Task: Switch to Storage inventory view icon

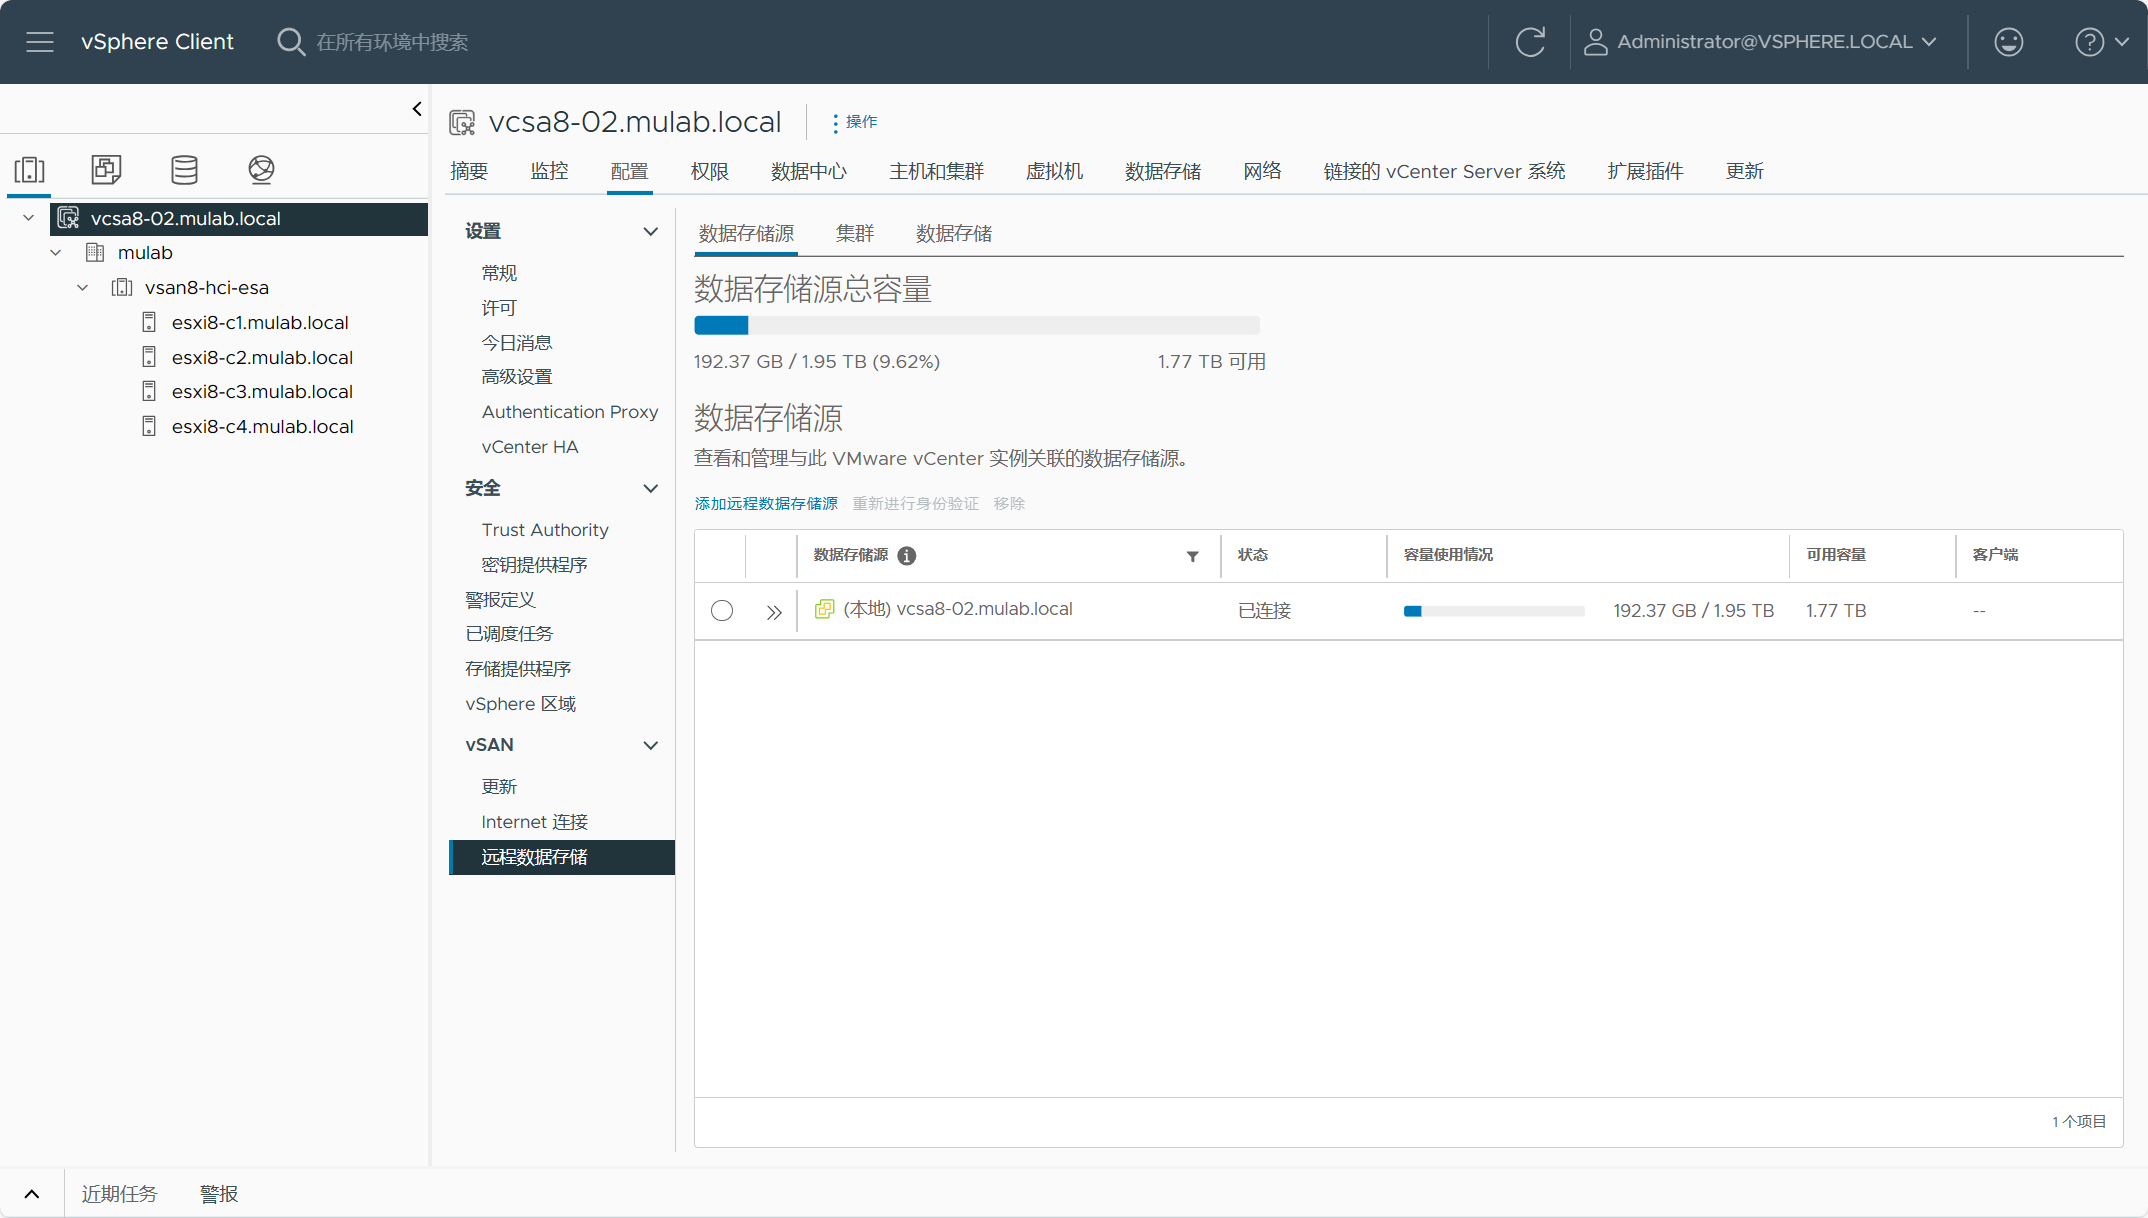Action: [184, 169]
